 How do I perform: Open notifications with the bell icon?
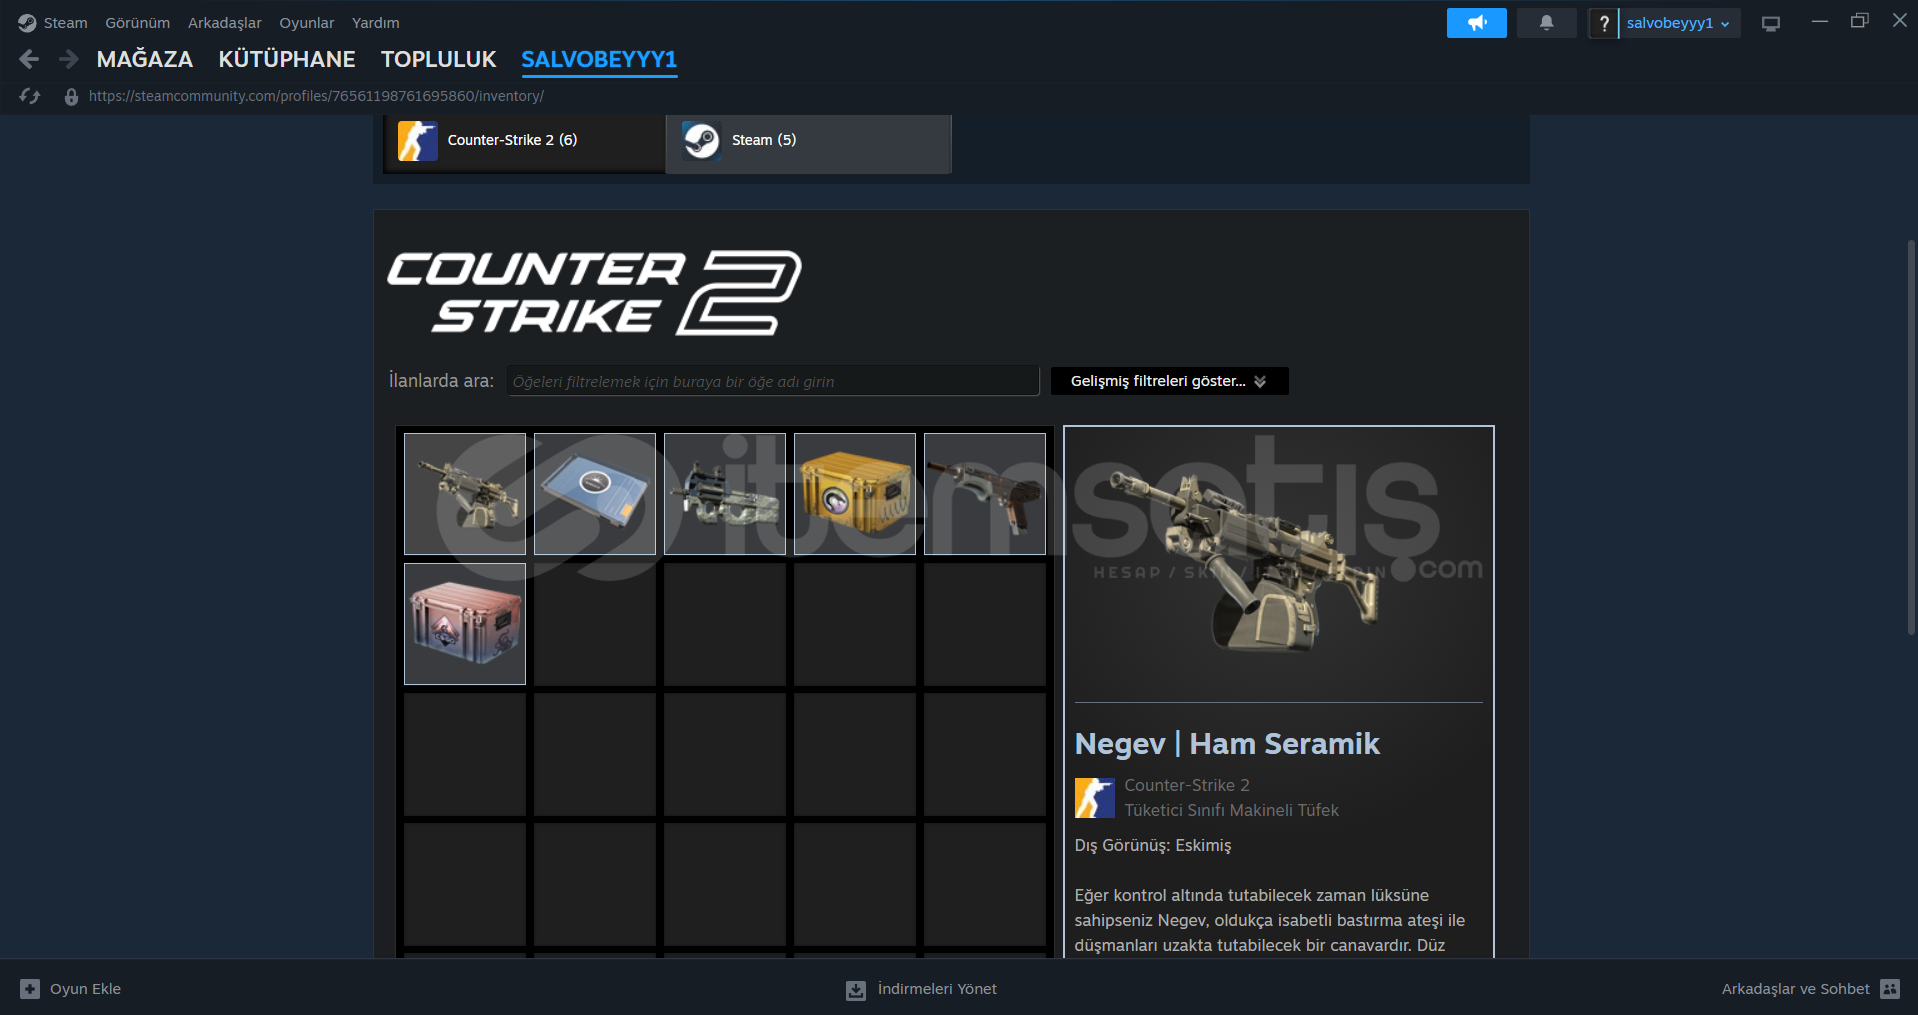tap(1546, 23)
